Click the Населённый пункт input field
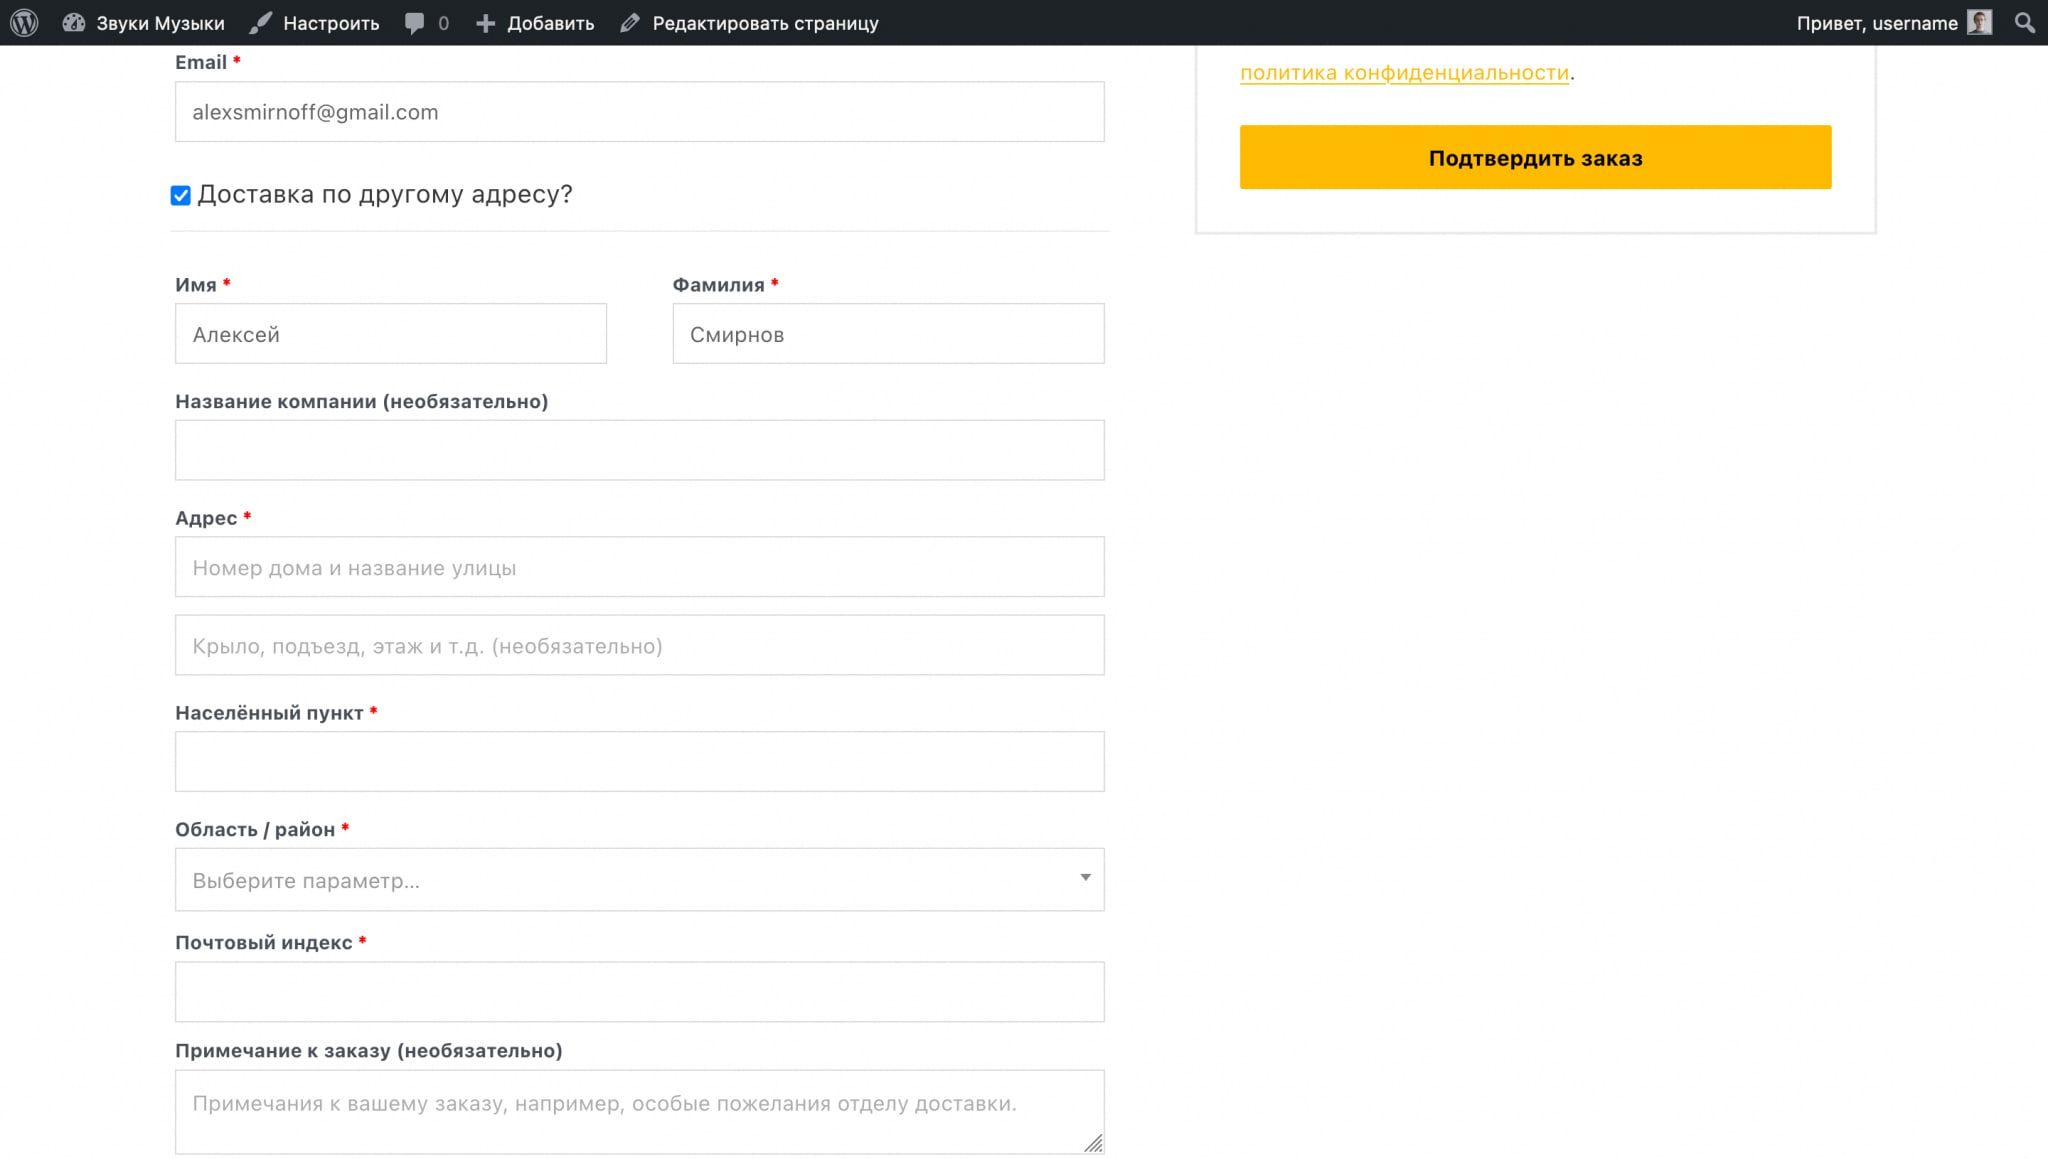 coord(640,761)
